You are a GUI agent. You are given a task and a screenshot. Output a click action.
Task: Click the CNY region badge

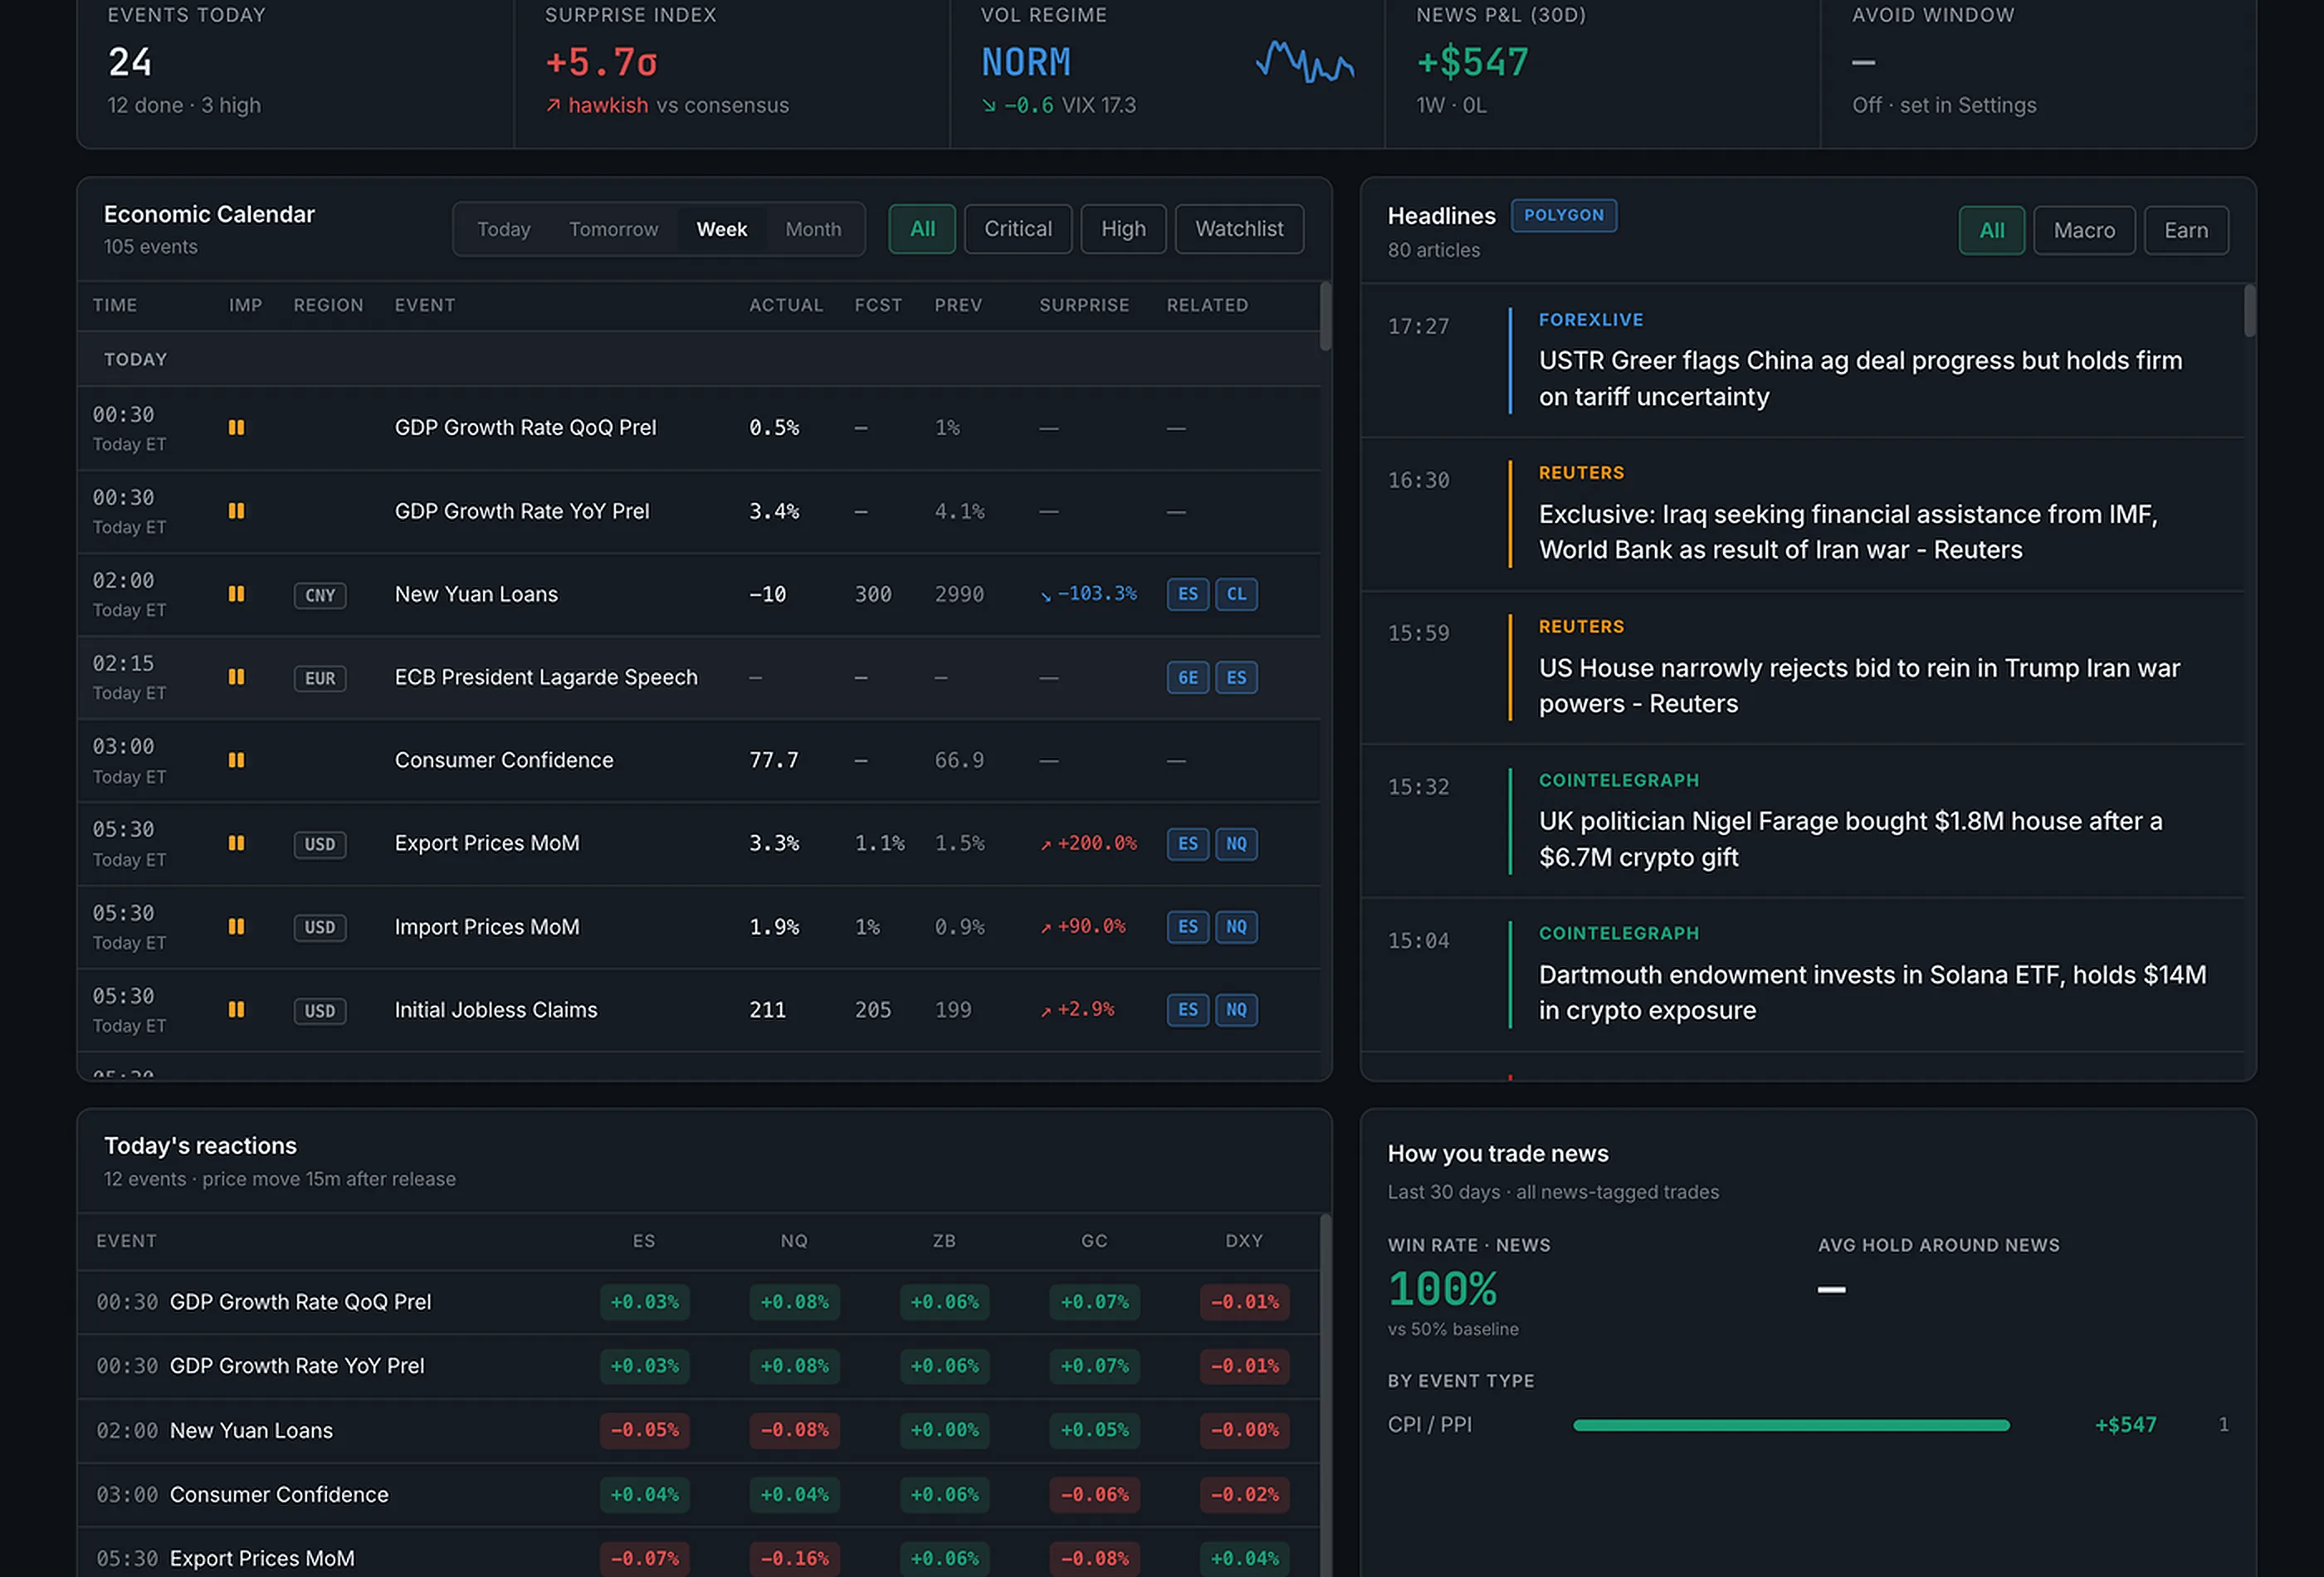(320, 595)
